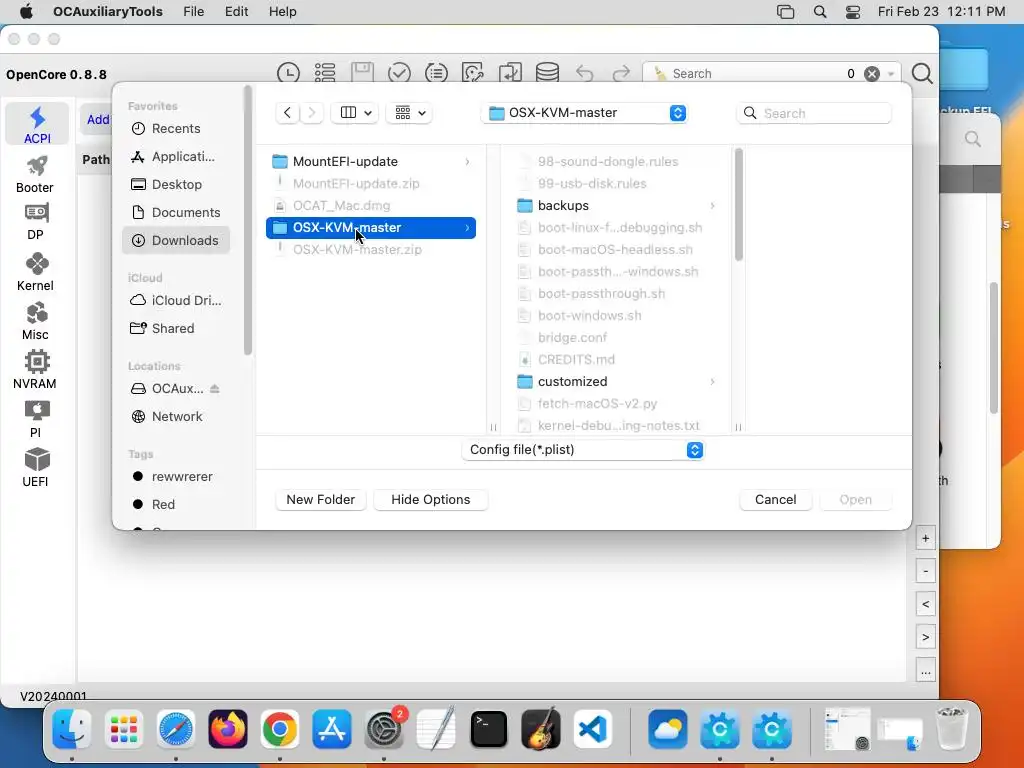Select Network in the sidebar
This screenshot has height=768, width=1024.
(x=176, y=417)
